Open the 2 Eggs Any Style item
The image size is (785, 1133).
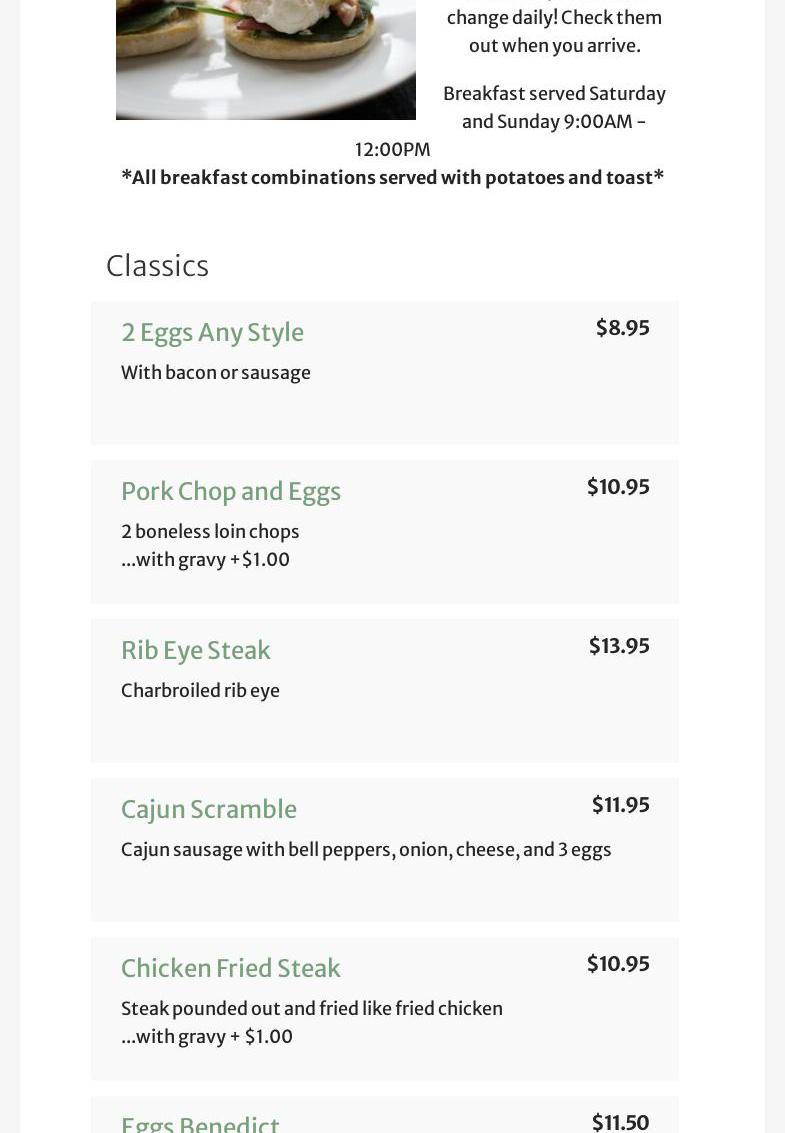pyautogui.click(x=212, y=332)
